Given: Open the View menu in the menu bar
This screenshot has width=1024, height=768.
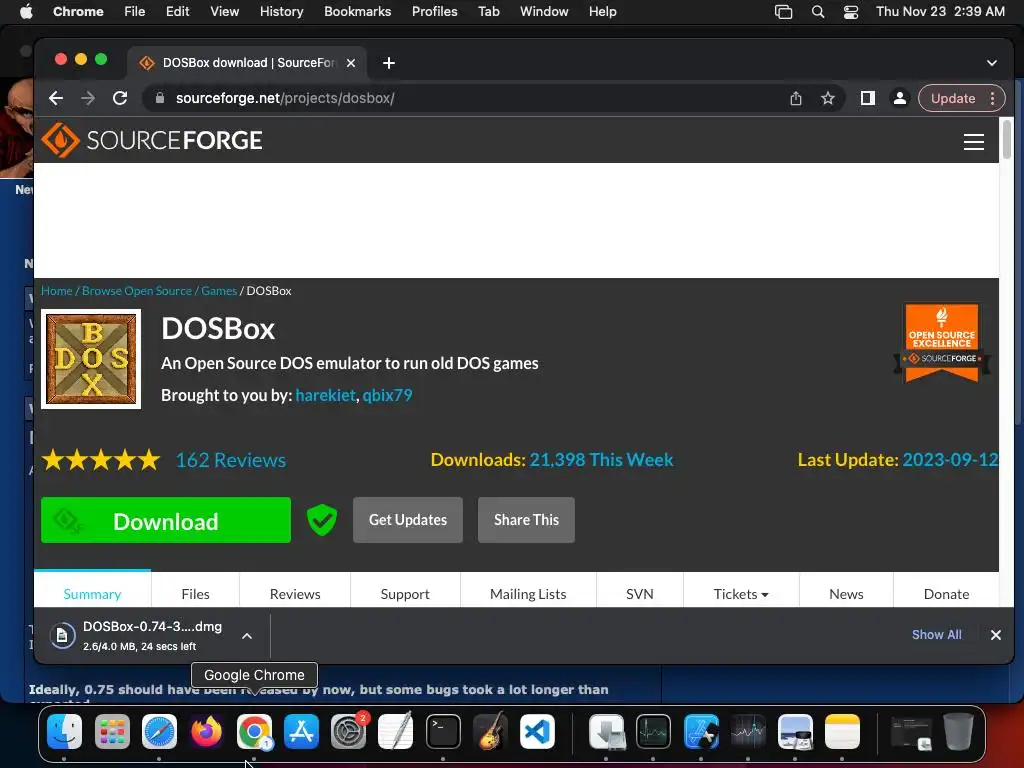Looking at the screenshot, I should 224,12.
